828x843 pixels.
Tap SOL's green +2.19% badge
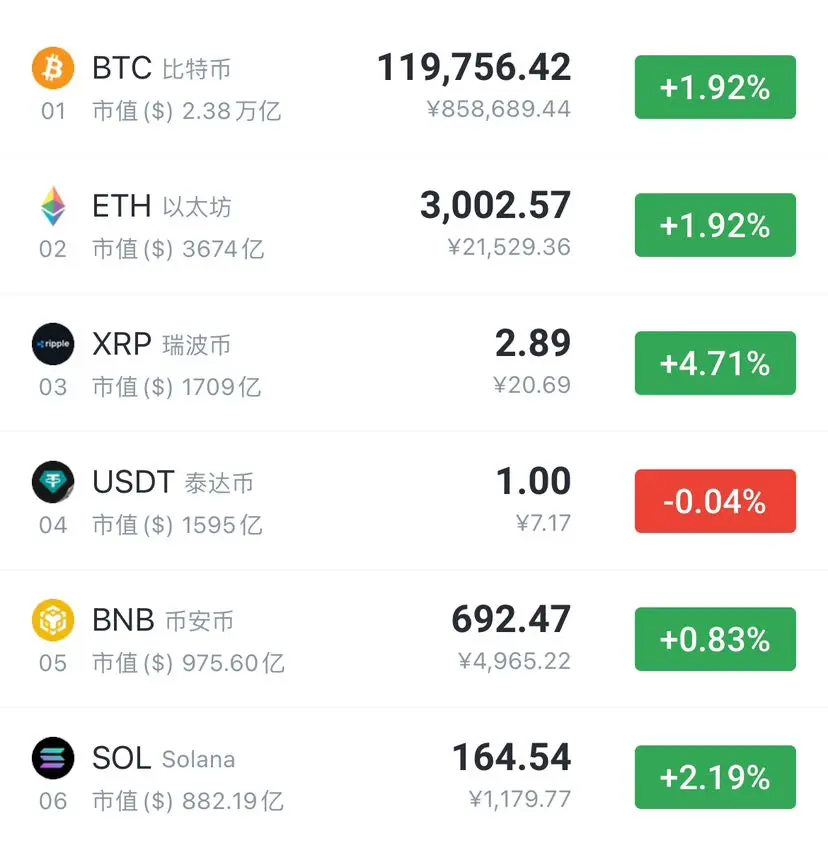[x=715, y=777]
